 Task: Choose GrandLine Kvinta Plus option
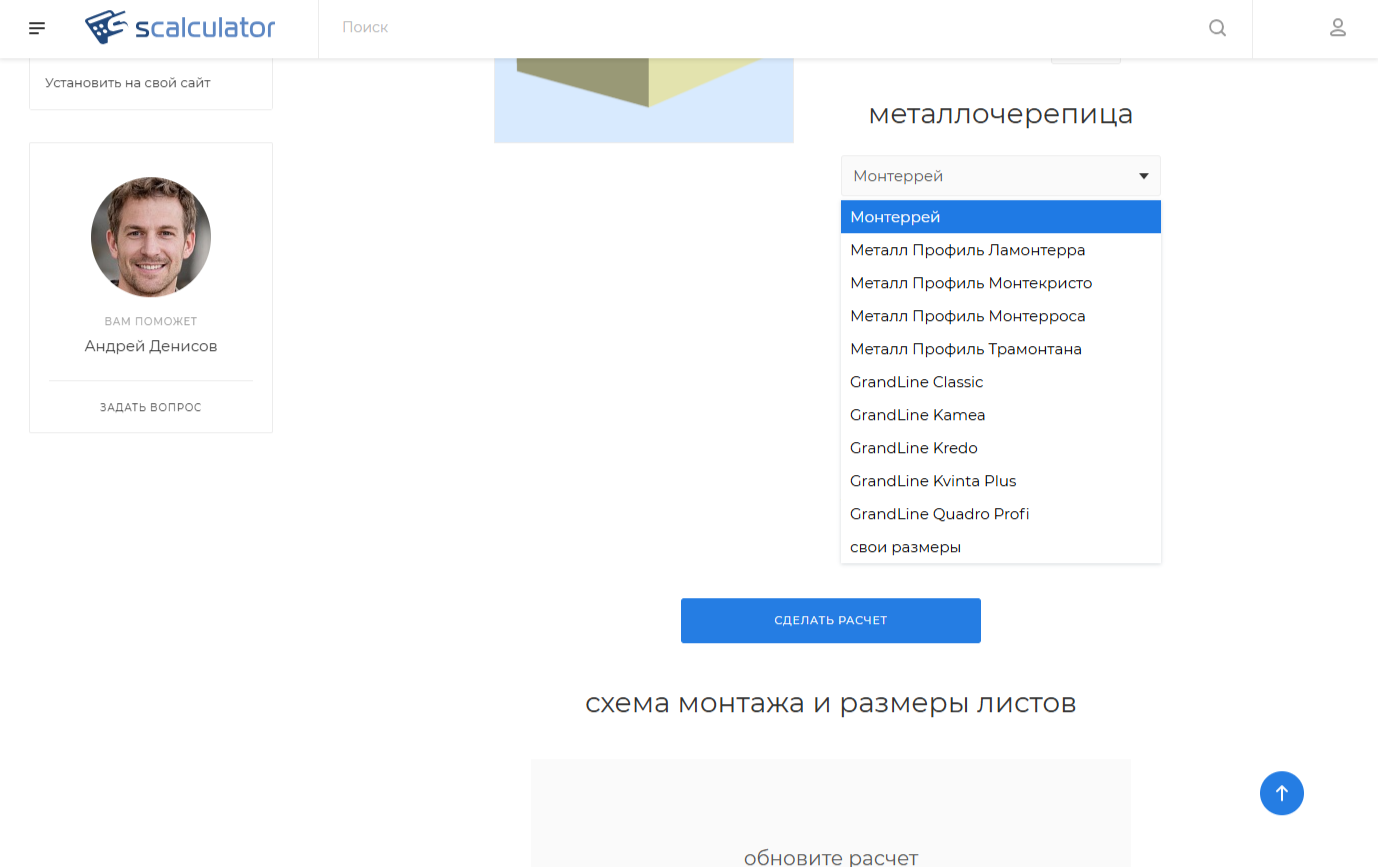[x=1001, y=481]
